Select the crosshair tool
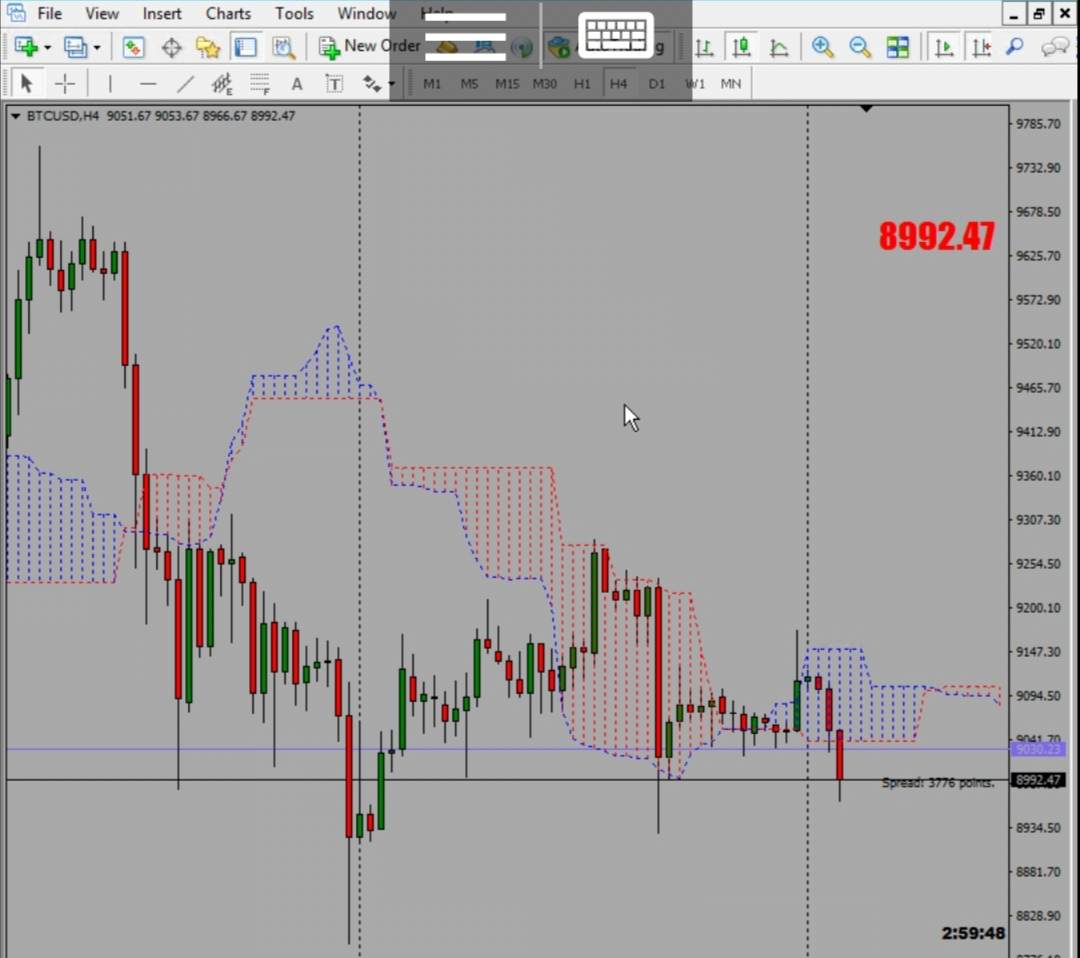This screenshot has width=1080, height=958. tap(65, 83)
